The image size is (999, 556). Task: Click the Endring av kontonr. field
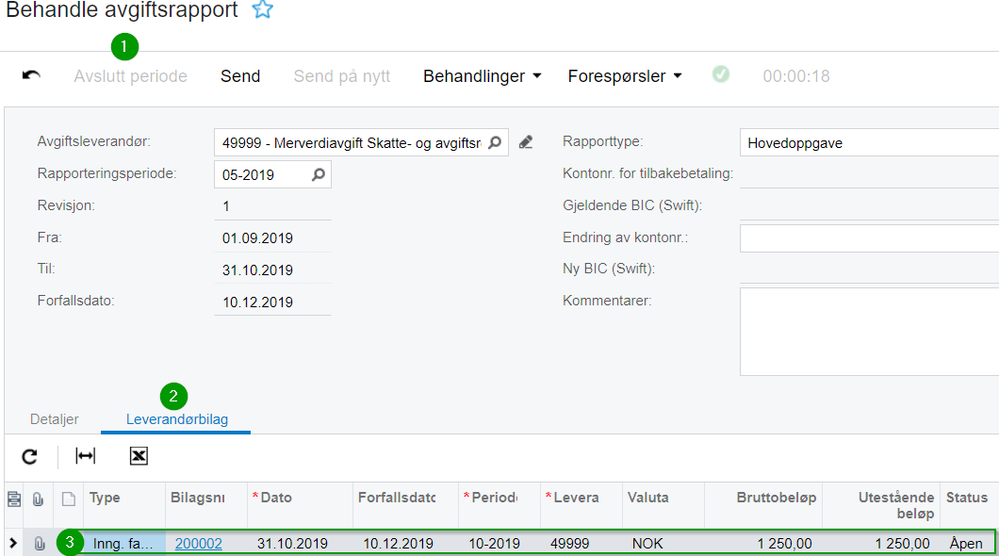tap(869, 238)
